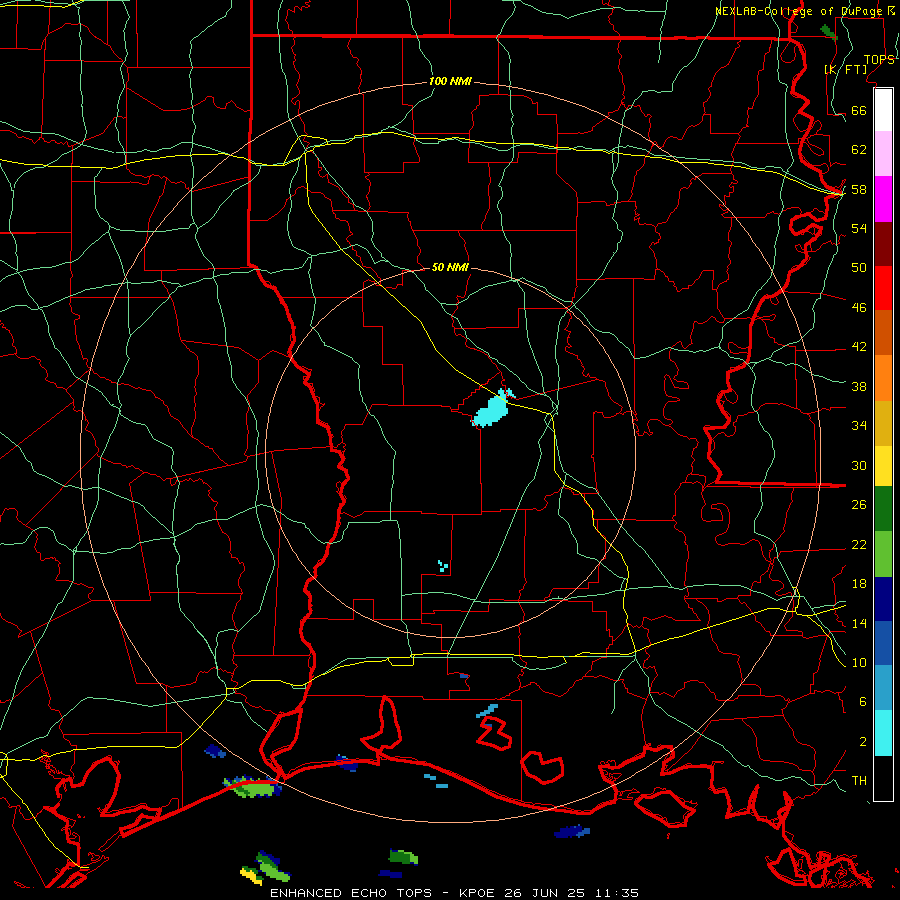
Task: Click the navy blue legend swatch
Action: pyautogui.click(x=883, y=599)
